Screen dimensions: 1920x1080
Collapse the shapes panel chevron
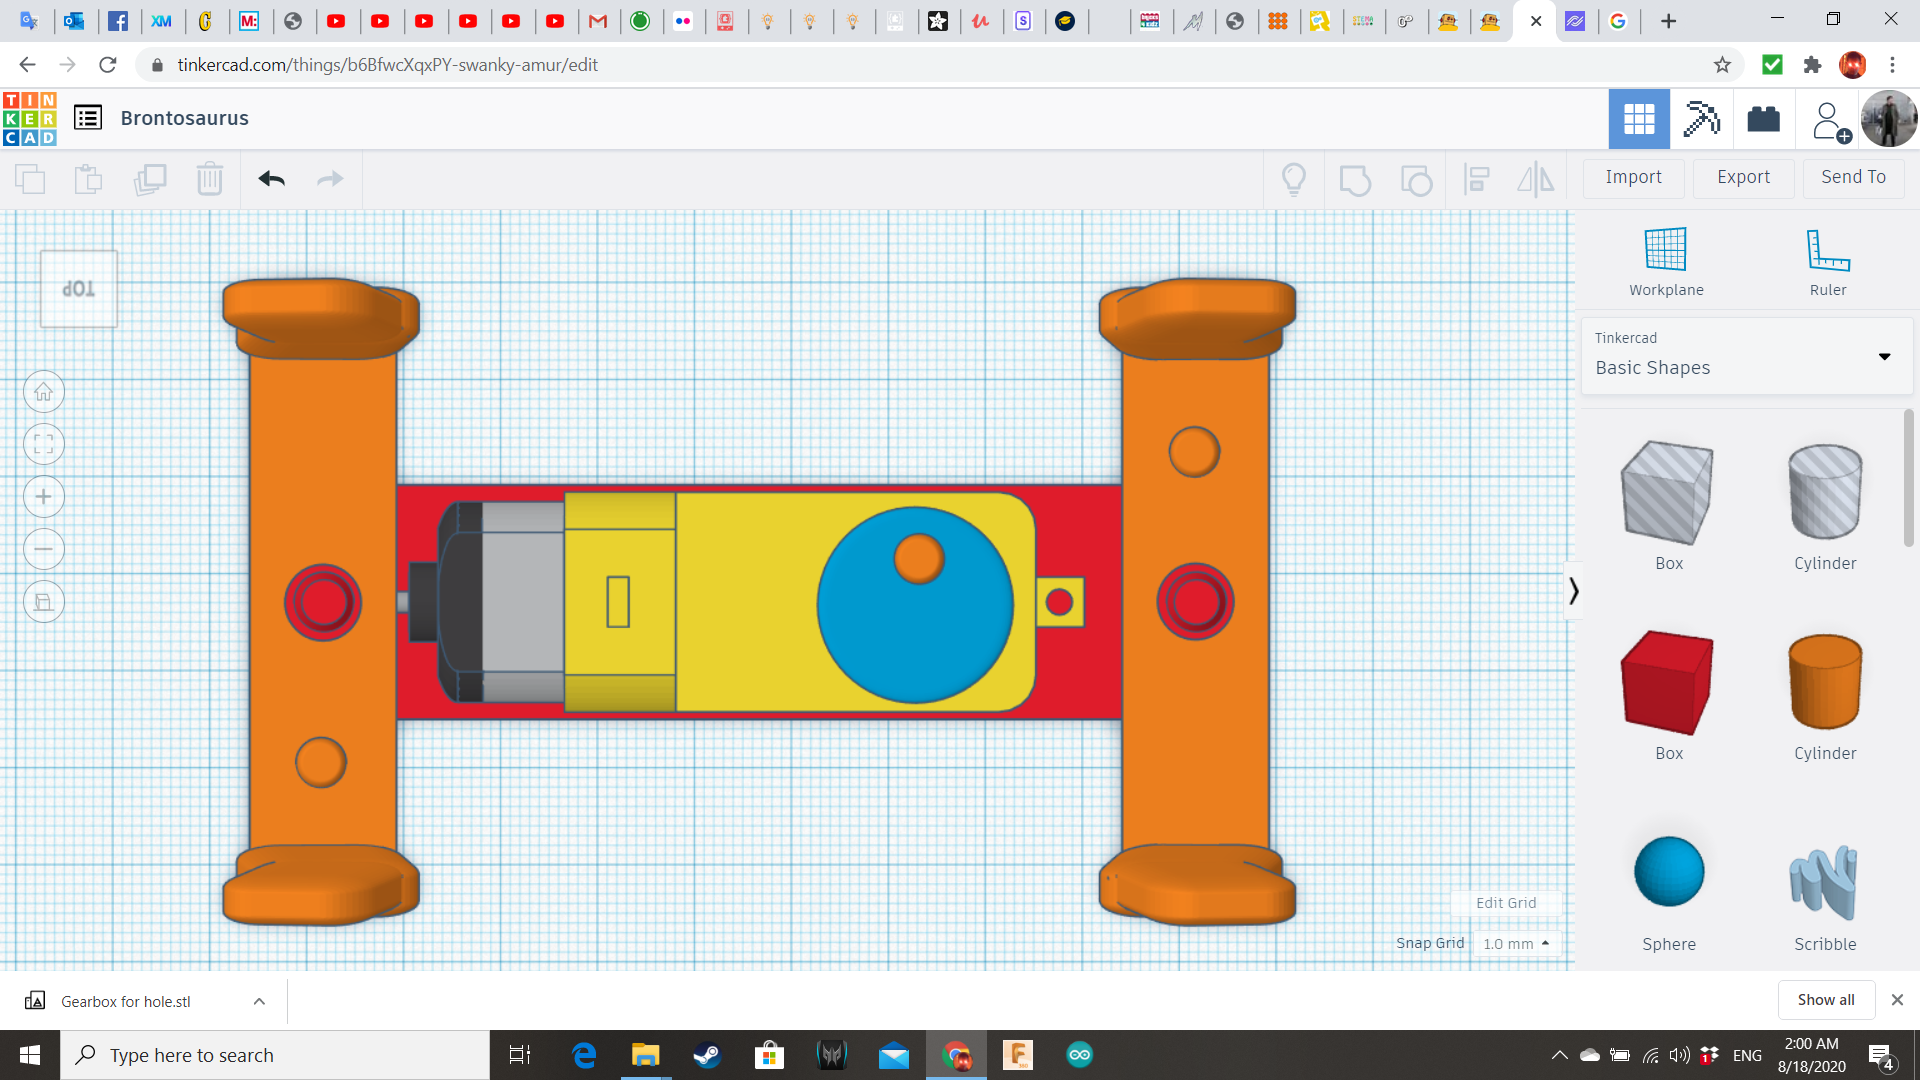1573,591
